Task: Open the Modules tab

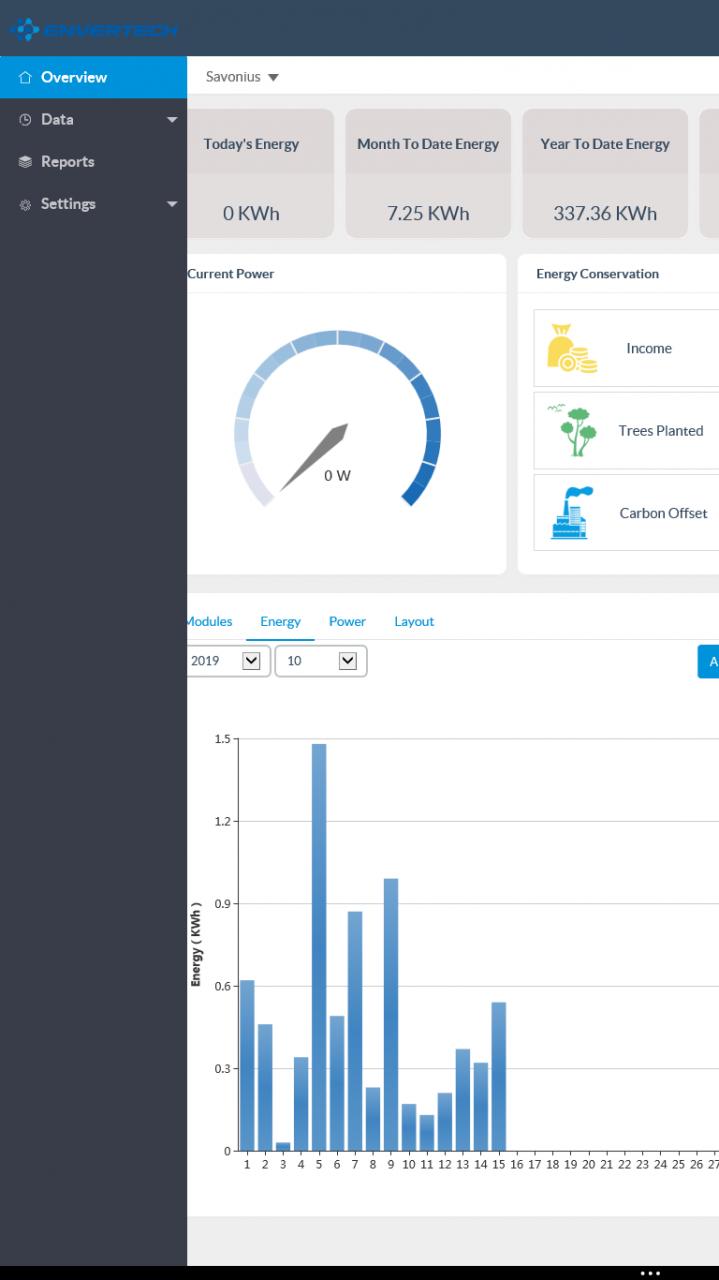Action: (x=210, y=621)
